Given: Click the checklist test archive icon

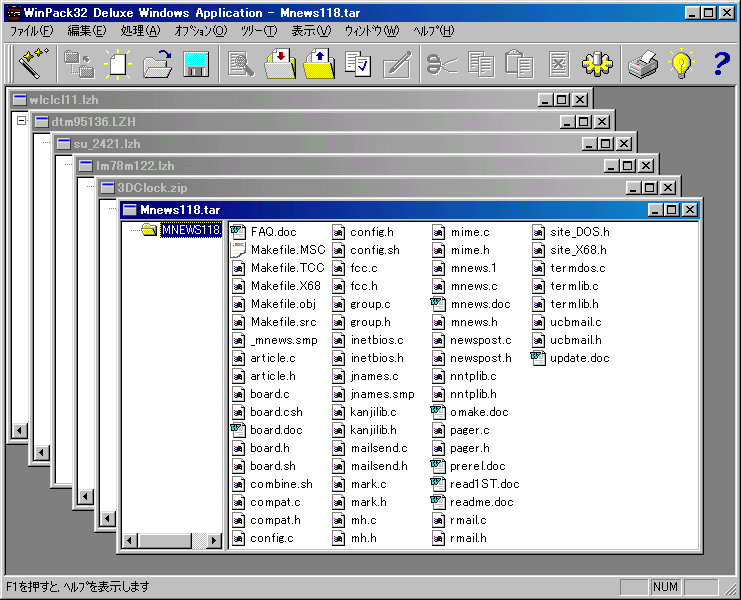Looking at the screenshot, I should pos(358,63).
